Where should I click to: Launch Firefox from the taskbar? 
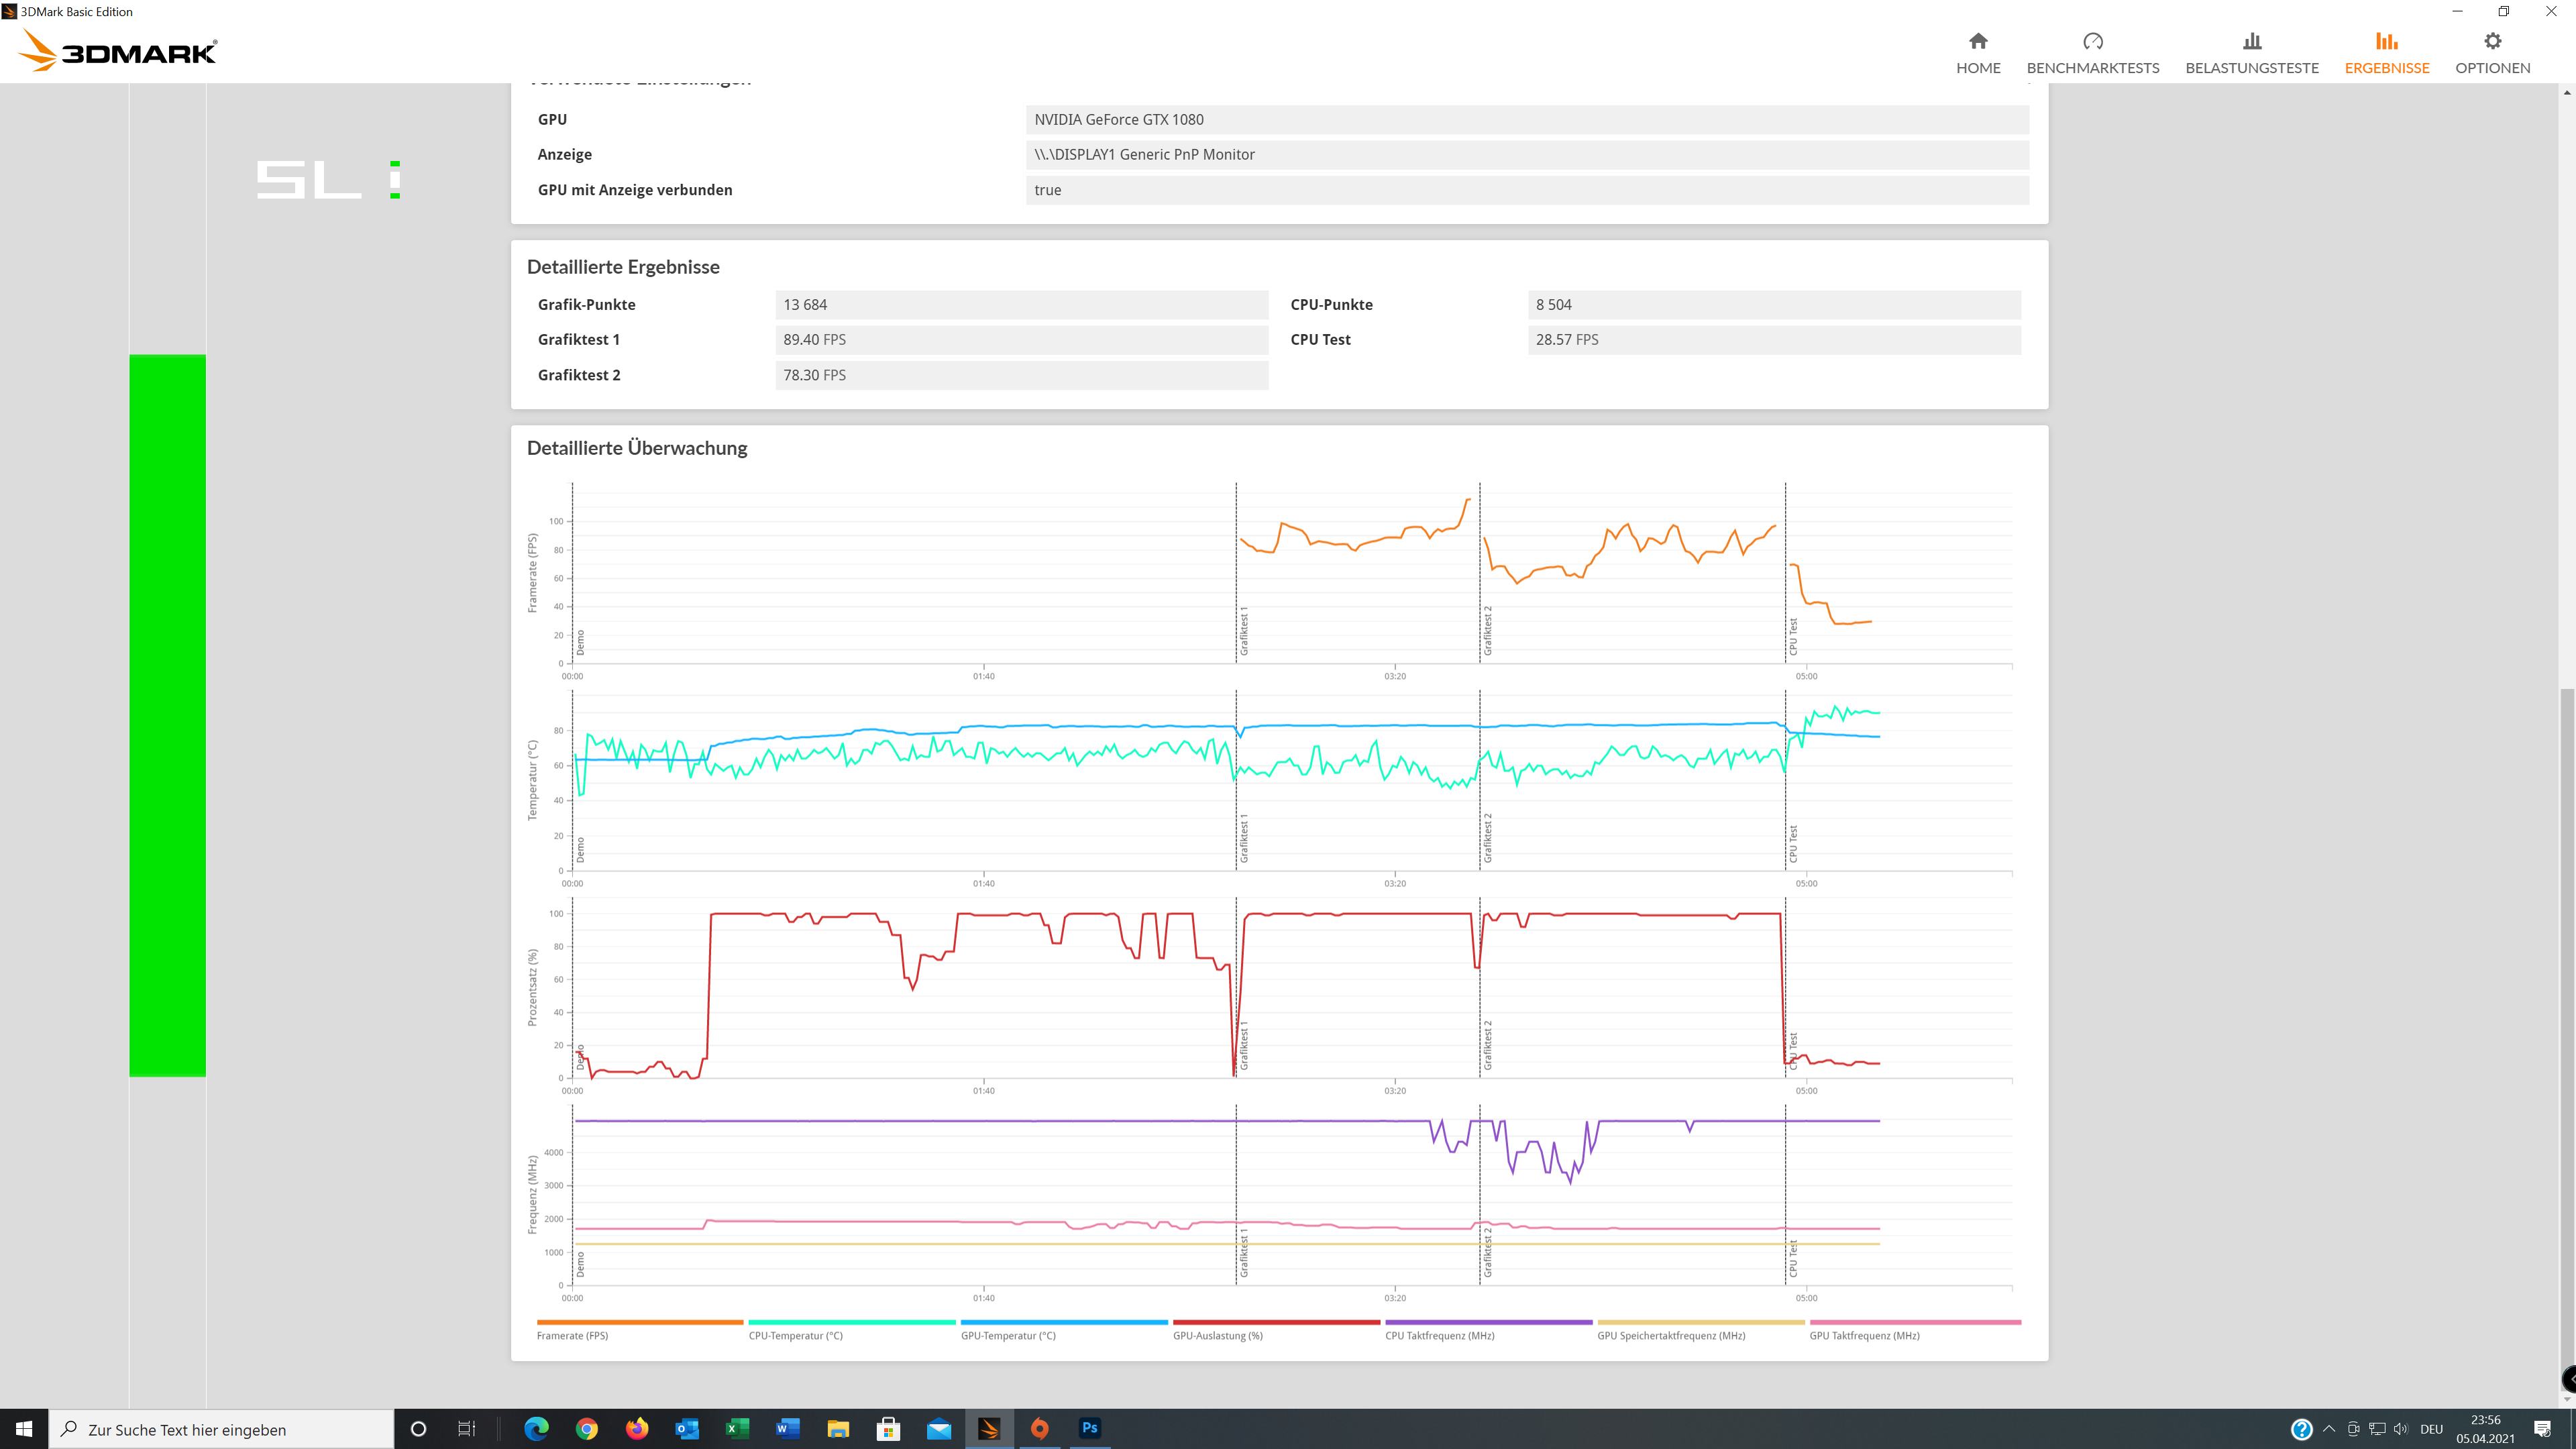point(637,1428)
